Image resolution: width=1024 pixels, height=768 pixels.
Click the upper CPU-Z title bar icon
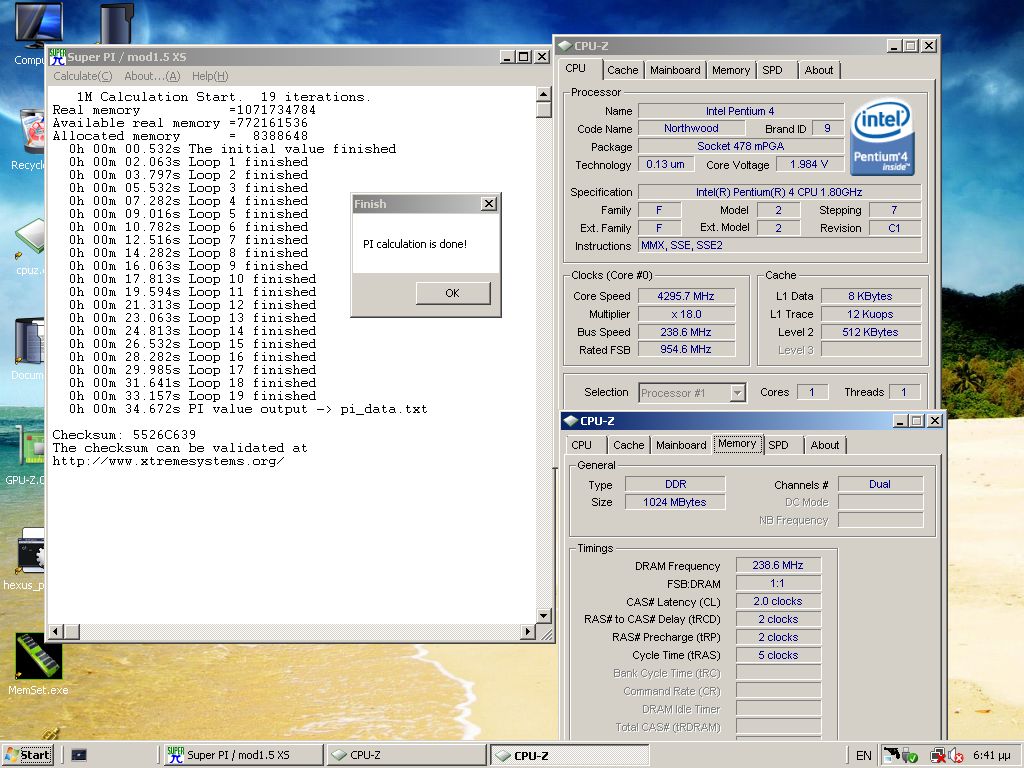[x=564, y=46]
